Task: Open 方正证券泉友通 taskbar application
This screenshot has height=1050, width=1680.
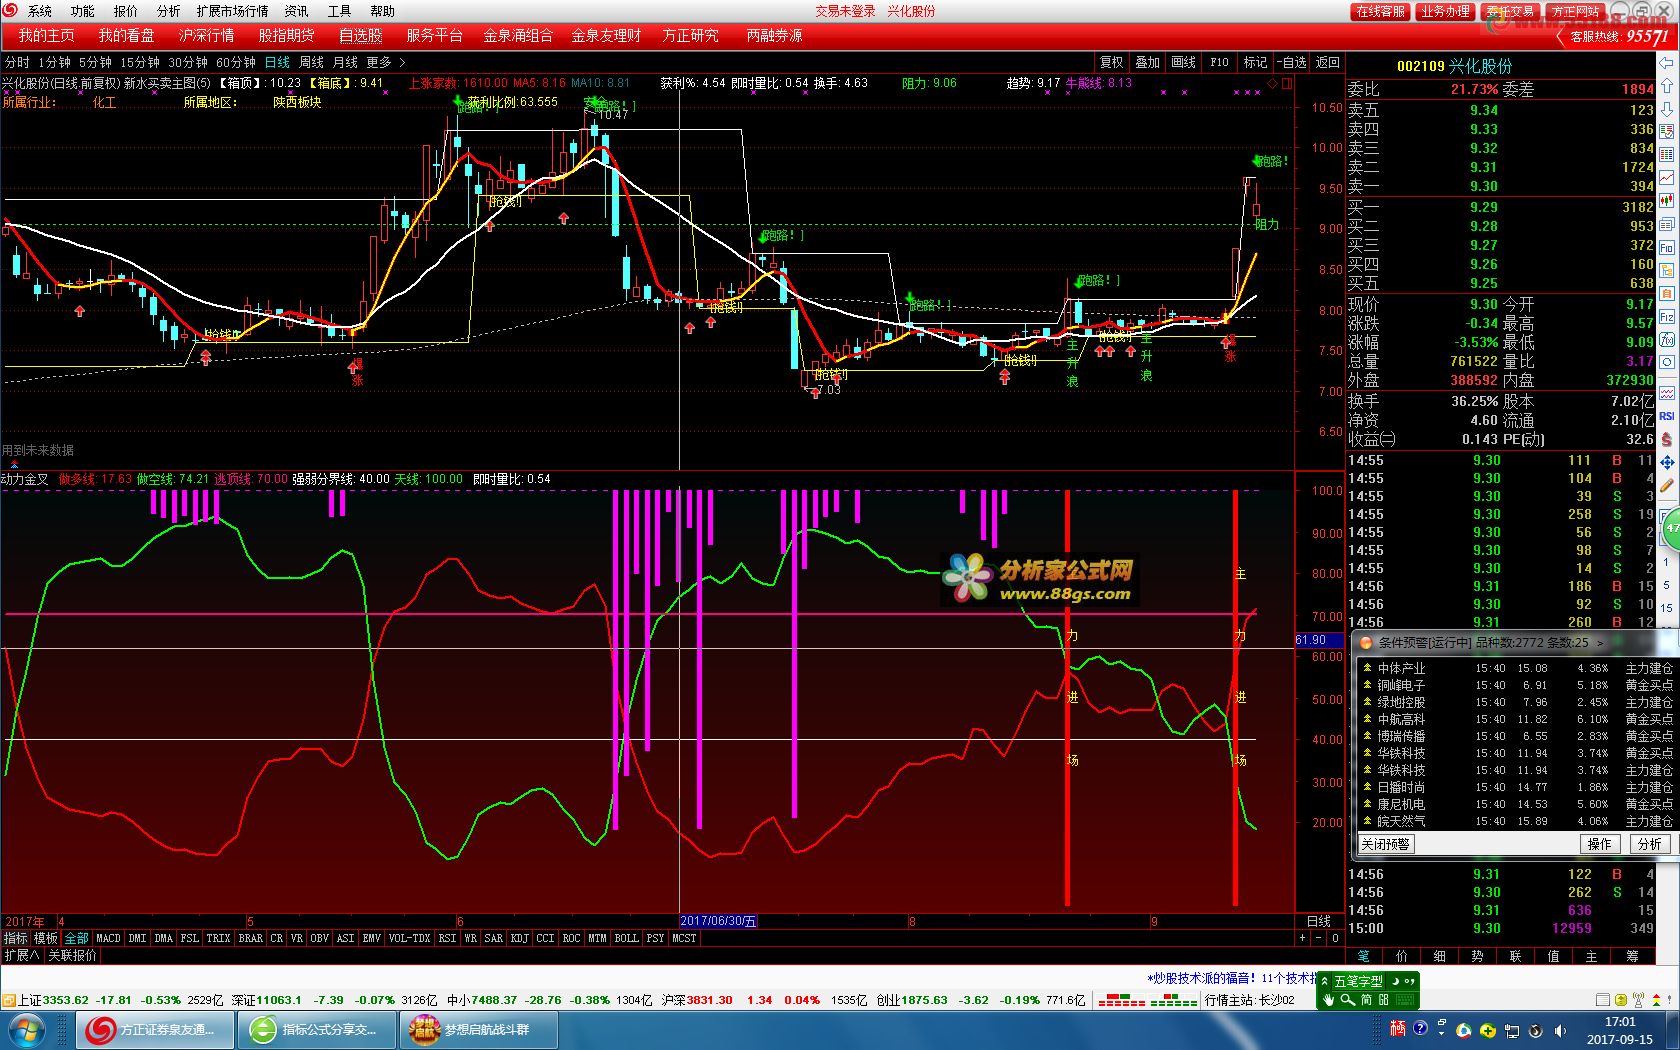Action: (x=156, y=1030)
